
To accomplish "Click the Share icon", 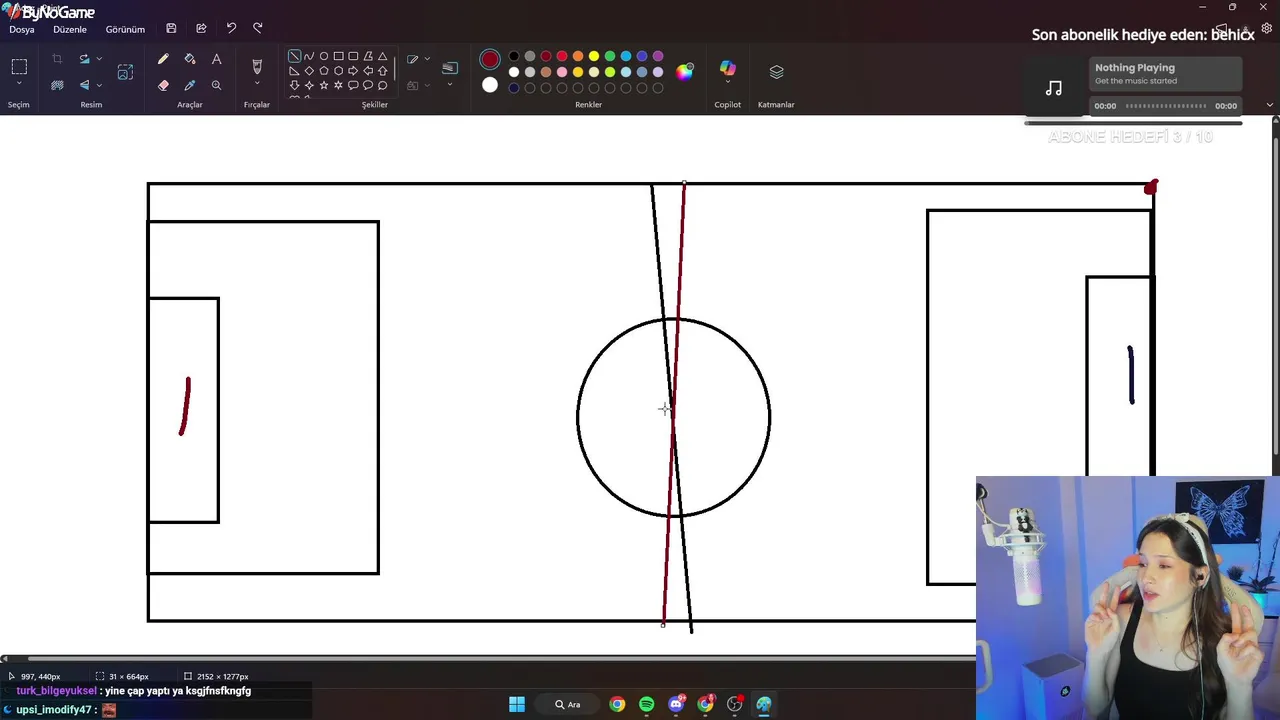I will [201, 29].
